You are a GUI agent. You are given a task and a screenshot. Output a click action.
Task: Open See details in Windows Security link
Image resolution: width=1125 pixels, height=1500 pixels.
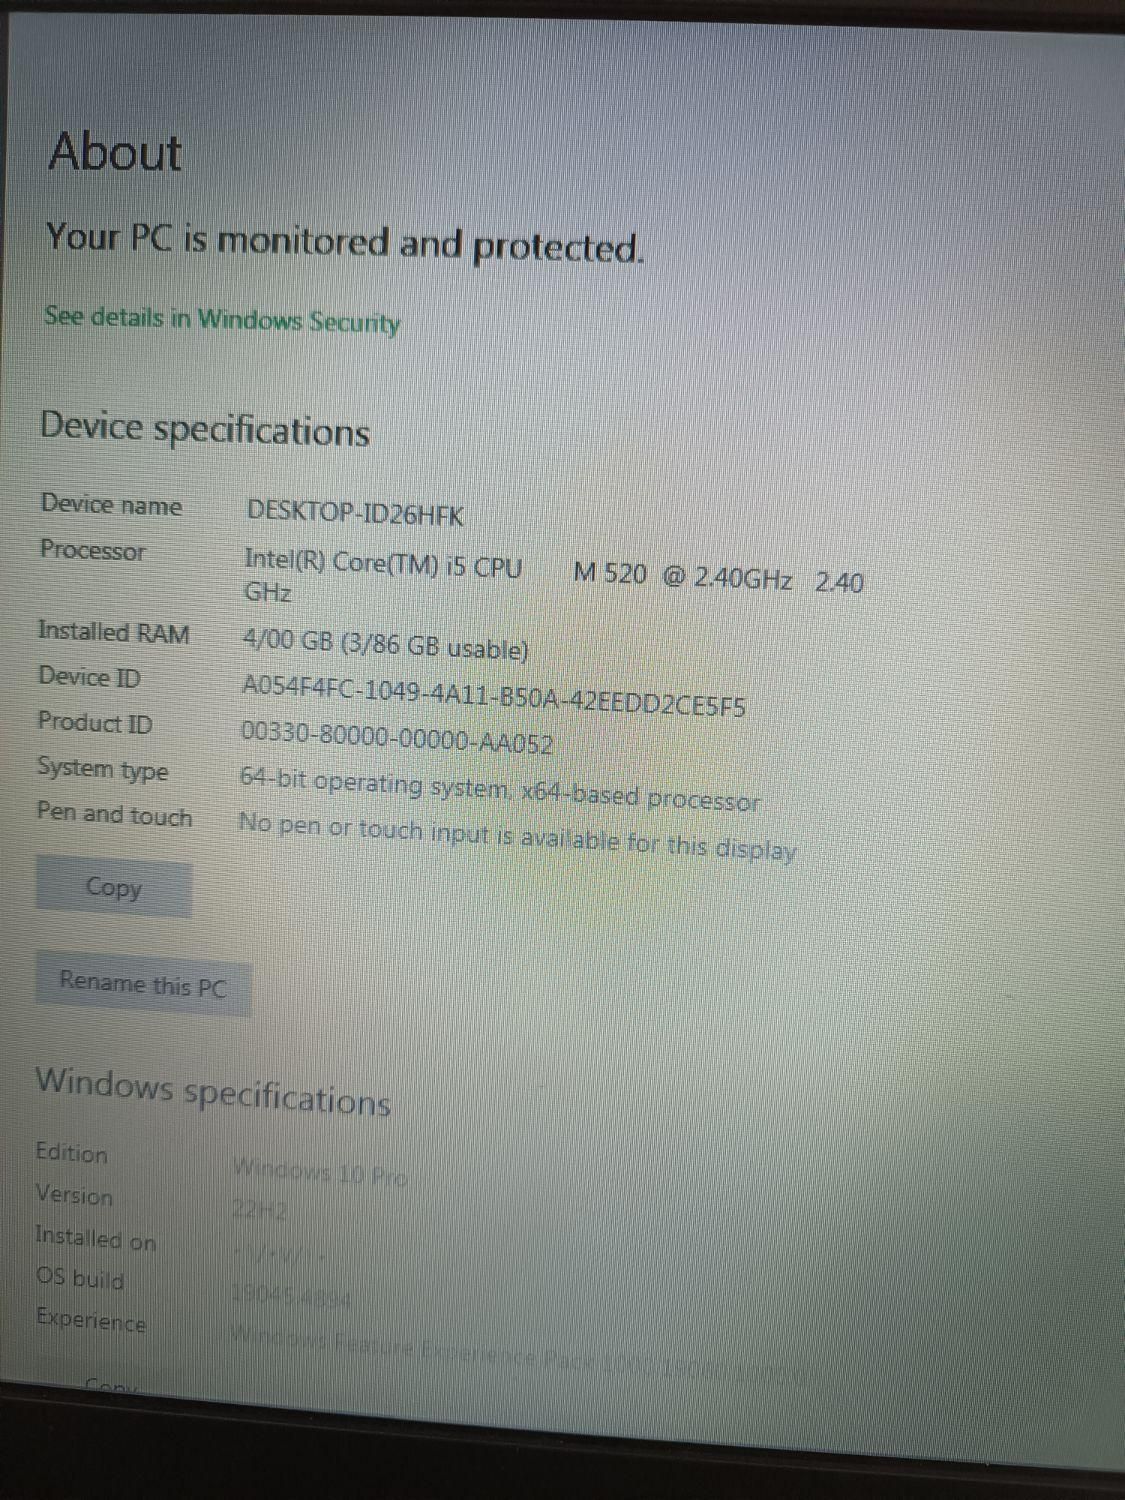click(x=222, y=320)
